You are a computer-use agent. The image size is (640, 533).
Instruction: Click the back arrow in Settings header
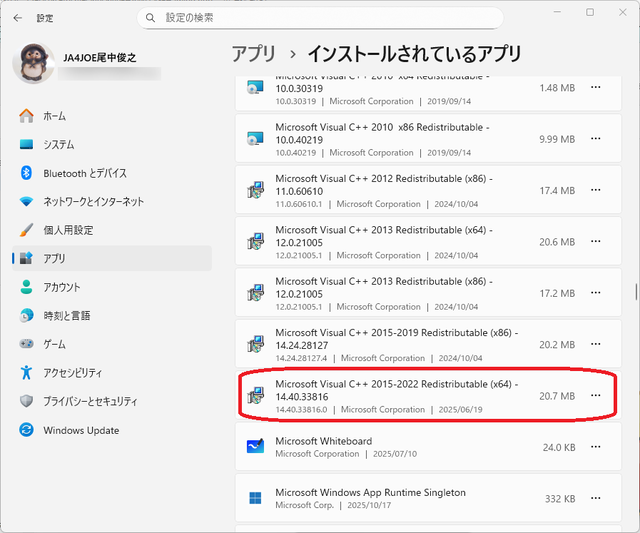pyautogui.click(x=18, y=18)
